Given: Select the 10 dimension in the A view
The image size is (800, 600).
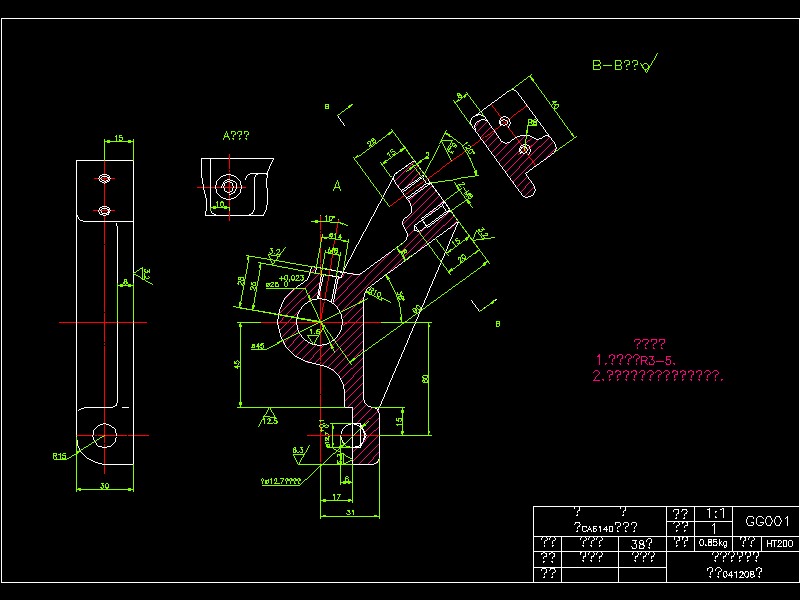Looking at the screenshot, I should (x=220, y=204).
